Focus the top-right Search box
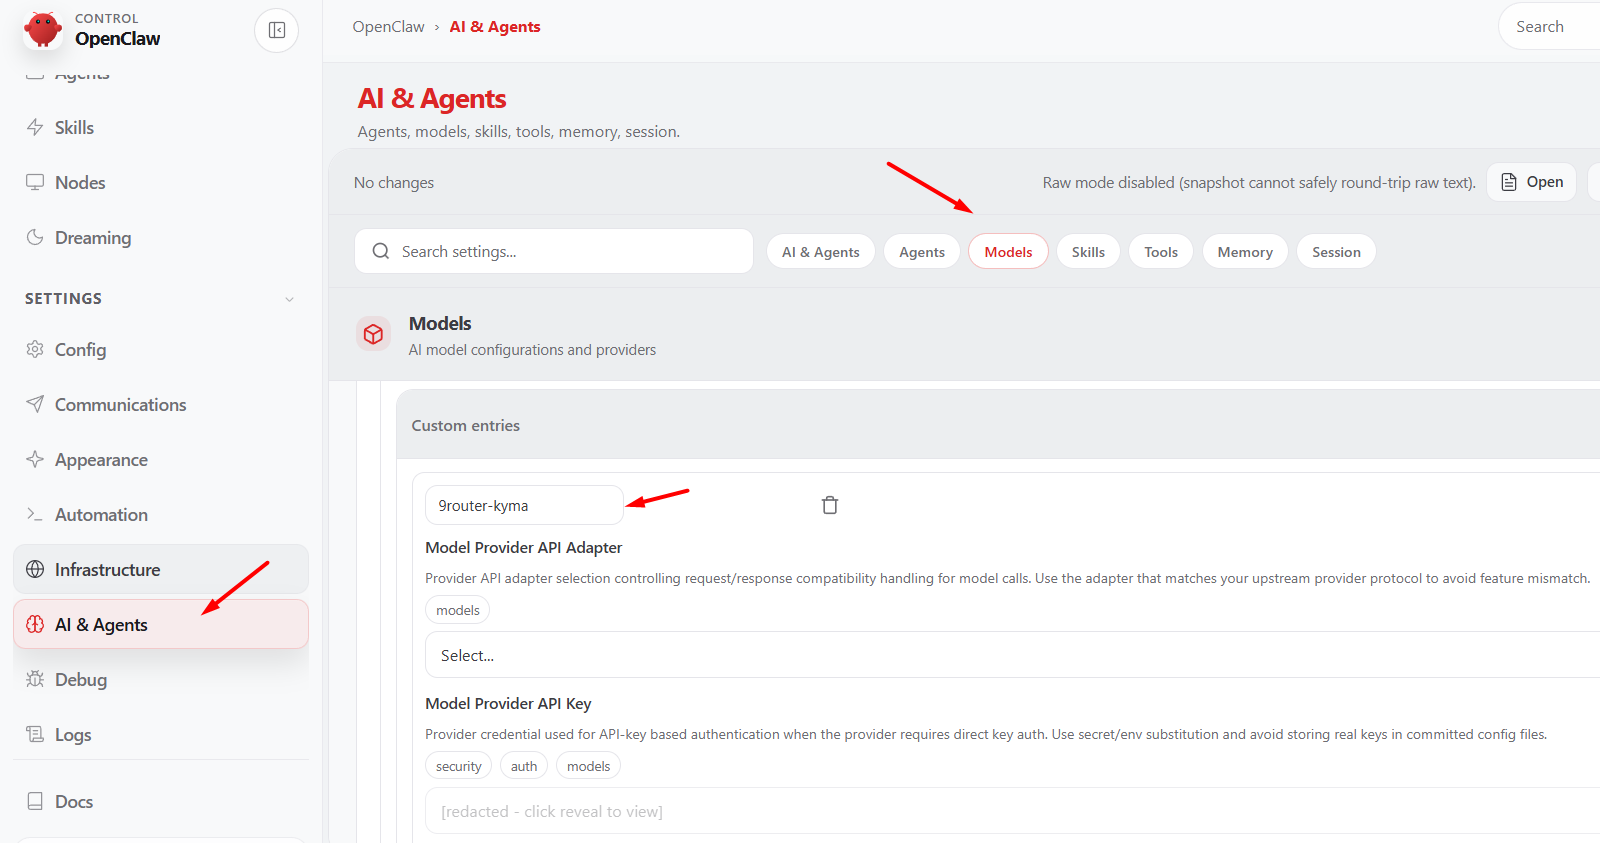Viewport: 1600px width, 843px height. click(1550, 27)
